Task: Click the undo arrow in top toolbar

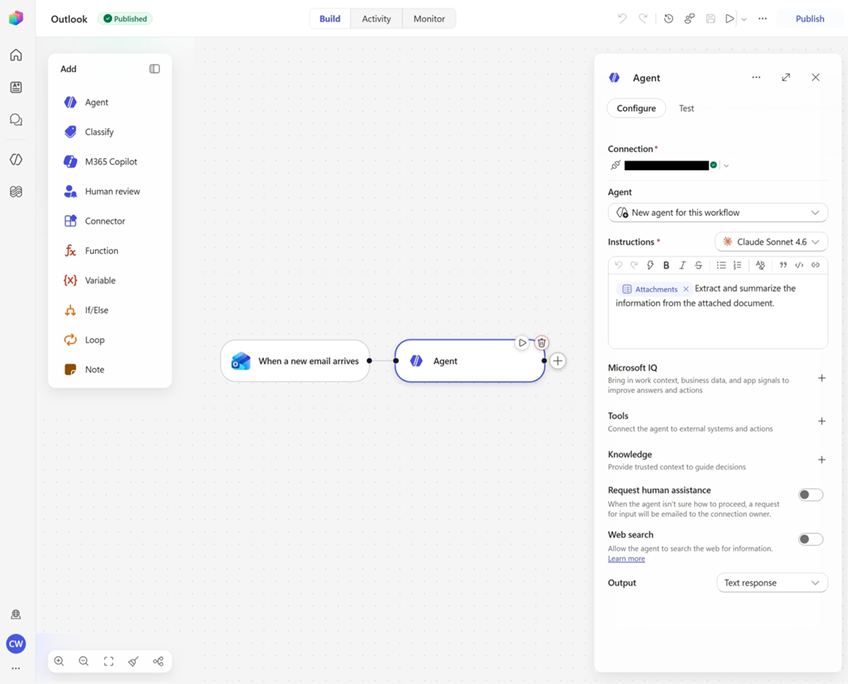Action: pos(622,18)
